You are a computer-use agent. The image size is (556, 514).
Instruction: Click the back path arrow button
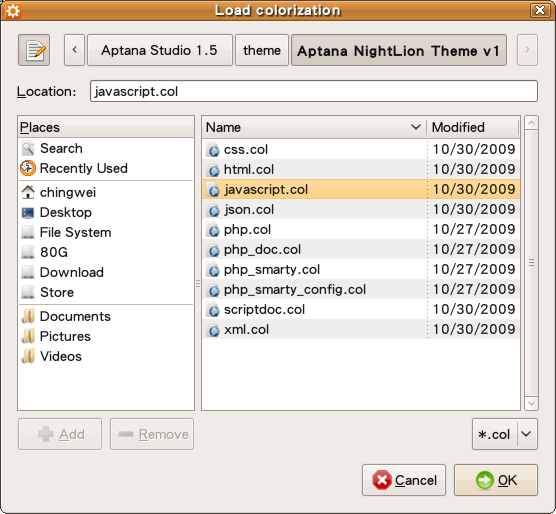coord(74,50)
